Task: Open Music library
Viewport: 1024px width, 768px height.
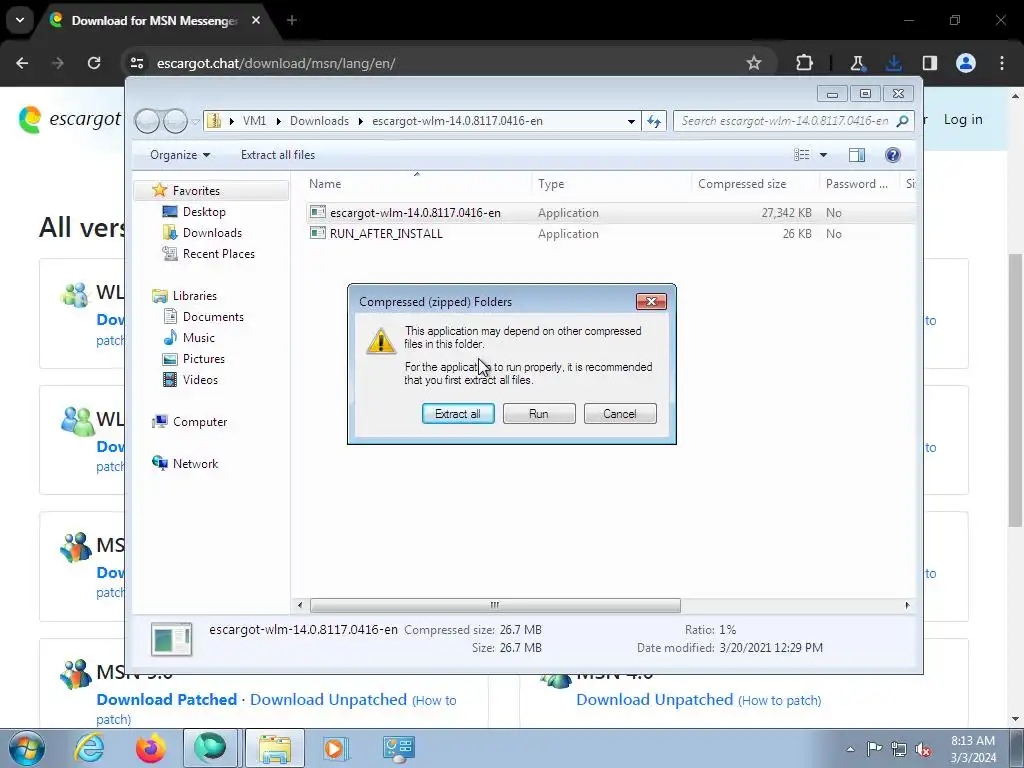Action: tap(199, 338)
